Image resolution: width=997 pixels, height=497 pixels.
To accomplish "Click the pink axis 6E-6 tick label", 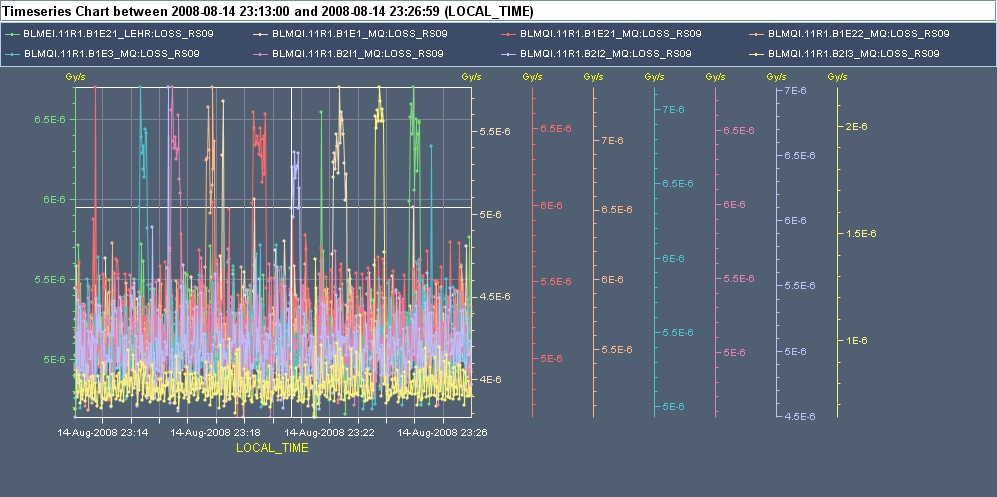I will [x=734, y=205].
